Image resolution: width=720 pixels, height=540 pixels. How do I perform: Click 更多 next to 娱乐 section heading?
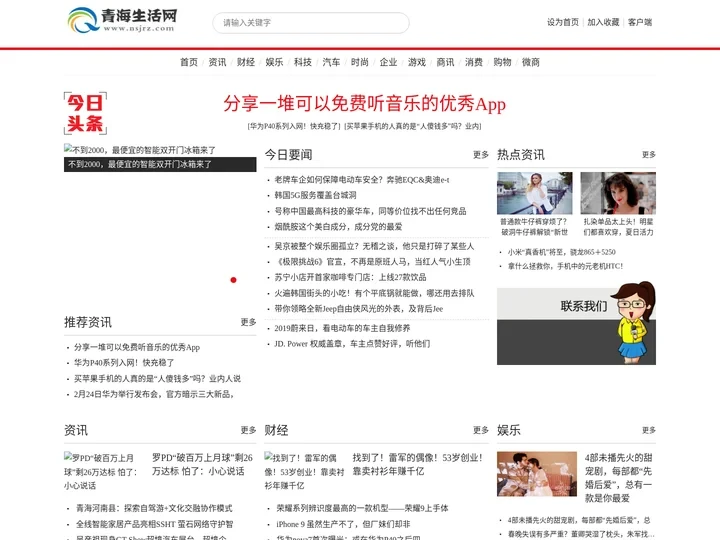[648, 430]
